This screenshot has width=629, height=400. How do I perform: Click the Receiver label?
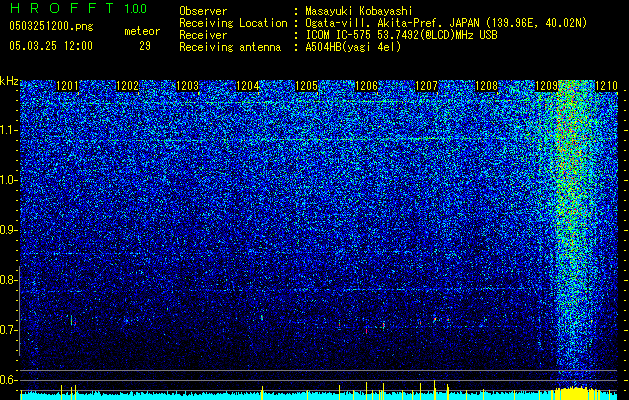(x=203, y=35)
